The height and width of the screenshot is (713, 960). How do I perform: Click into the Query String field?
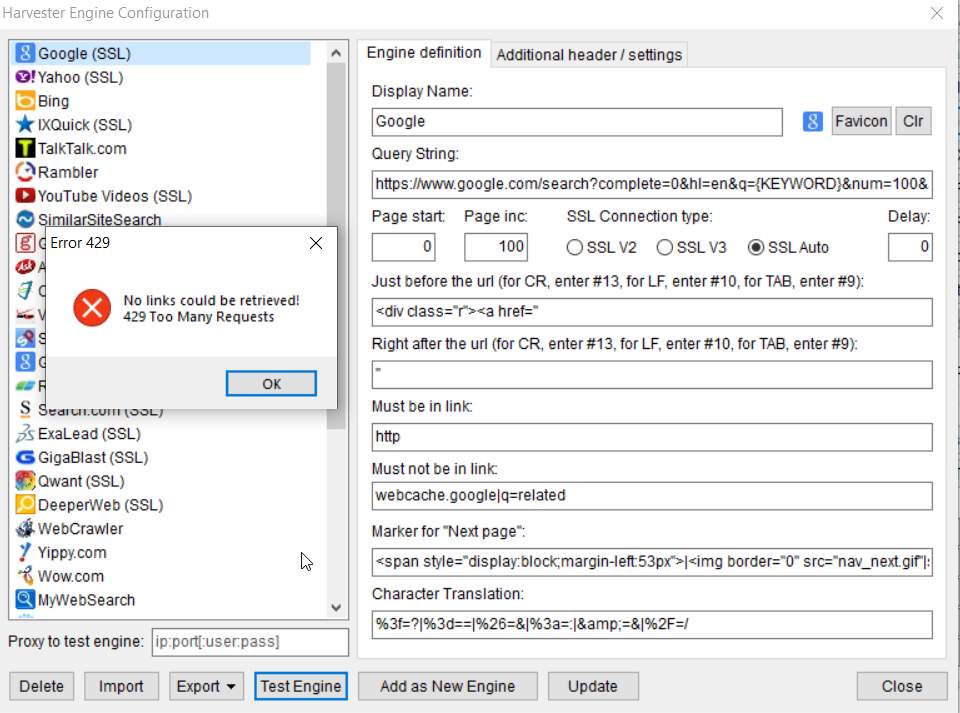(652, 184)
